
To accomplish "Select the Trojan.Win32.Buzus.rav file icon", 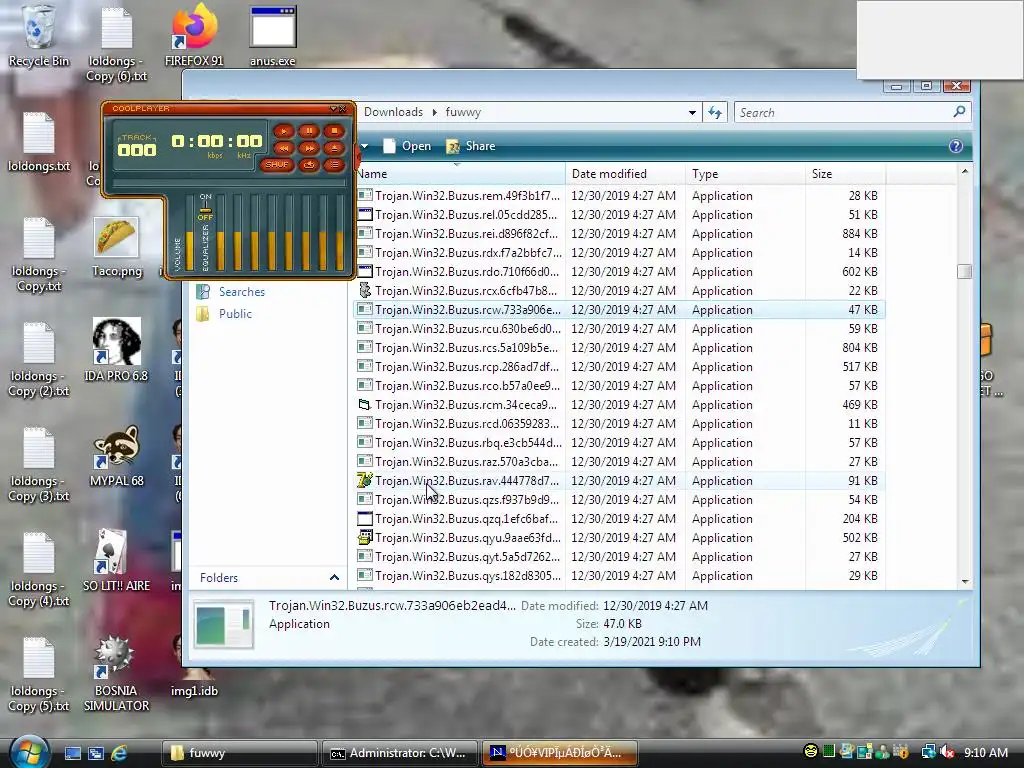I will [x=364, y=481].
